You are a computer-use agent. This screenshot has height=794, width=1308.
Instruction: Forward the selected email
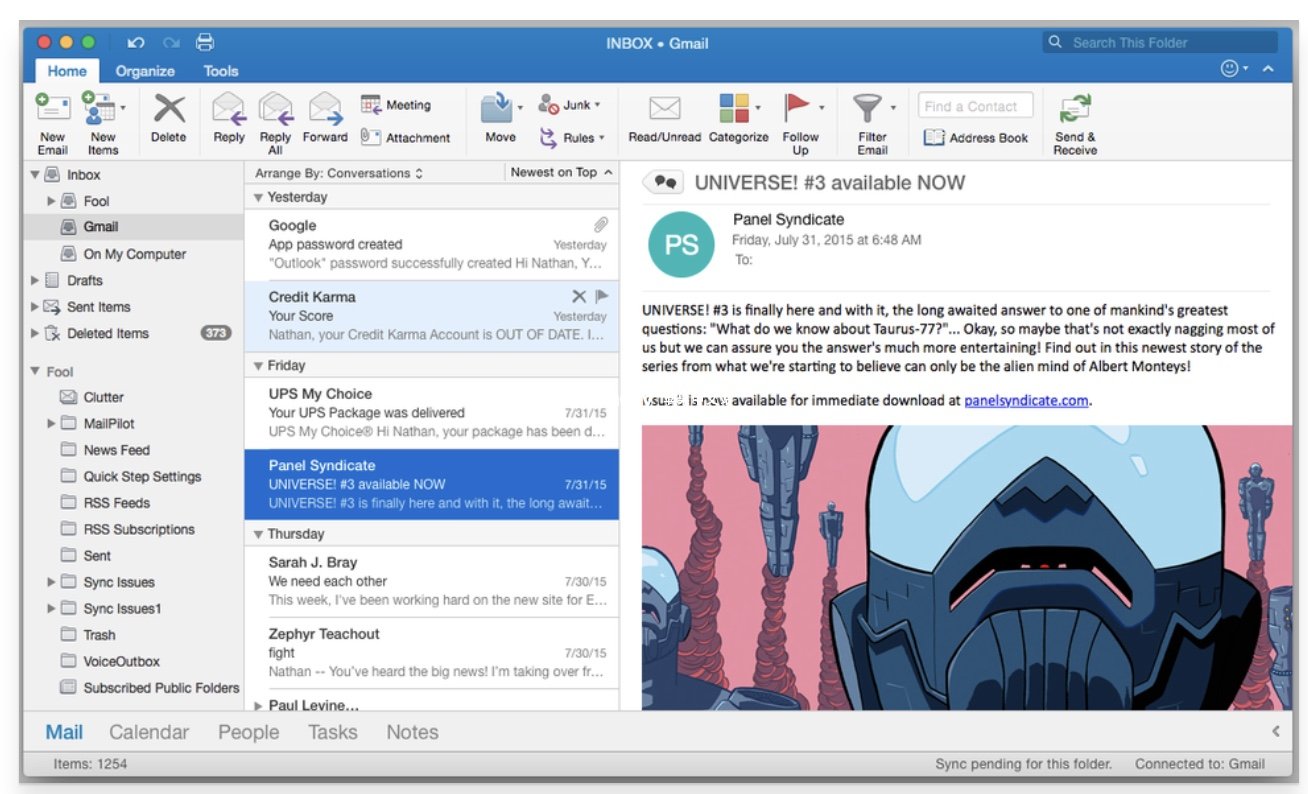pyautogui.click(x=325, y=120)
